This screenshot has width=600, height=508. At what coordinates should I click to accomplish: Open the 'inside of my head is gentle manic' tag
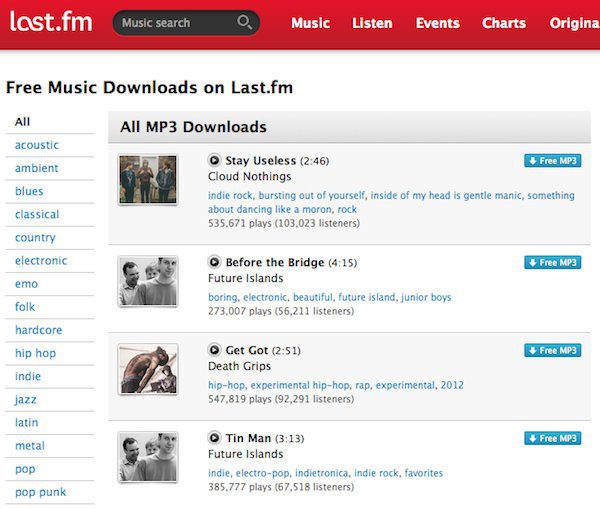tap(446, 195)
